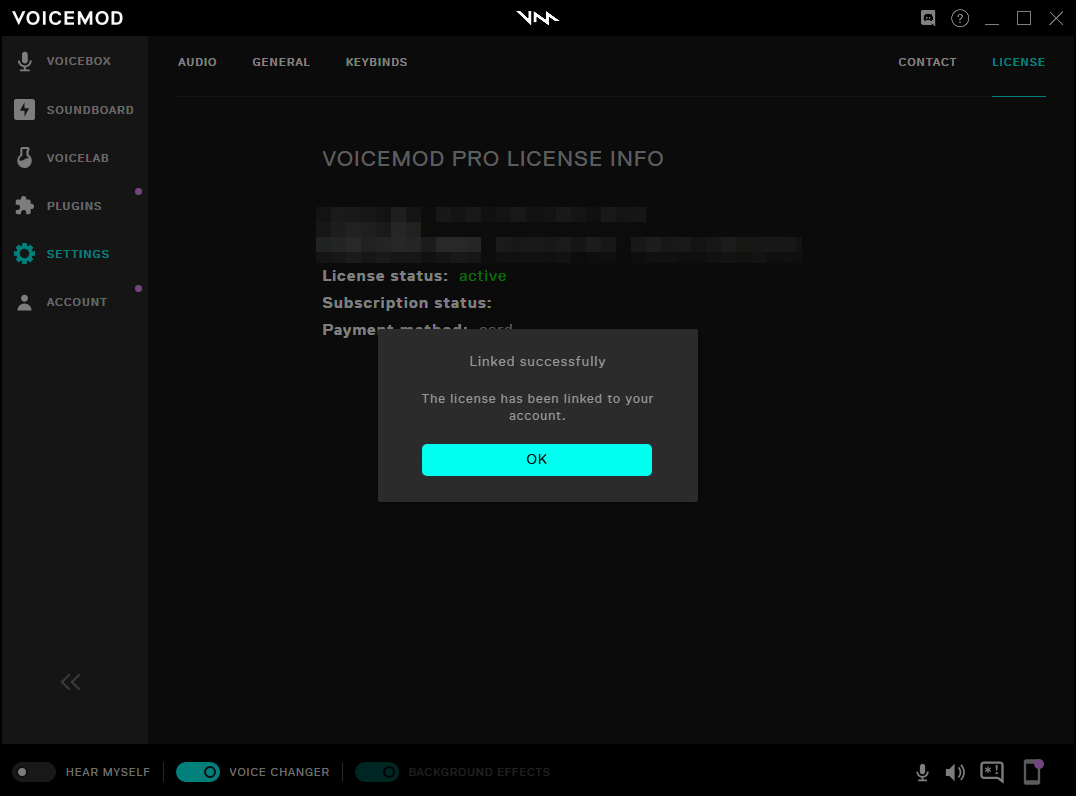The image size is (1076, 796).
Task: Disable the Voice Changer toggle
Action: [x=198, y=772]
